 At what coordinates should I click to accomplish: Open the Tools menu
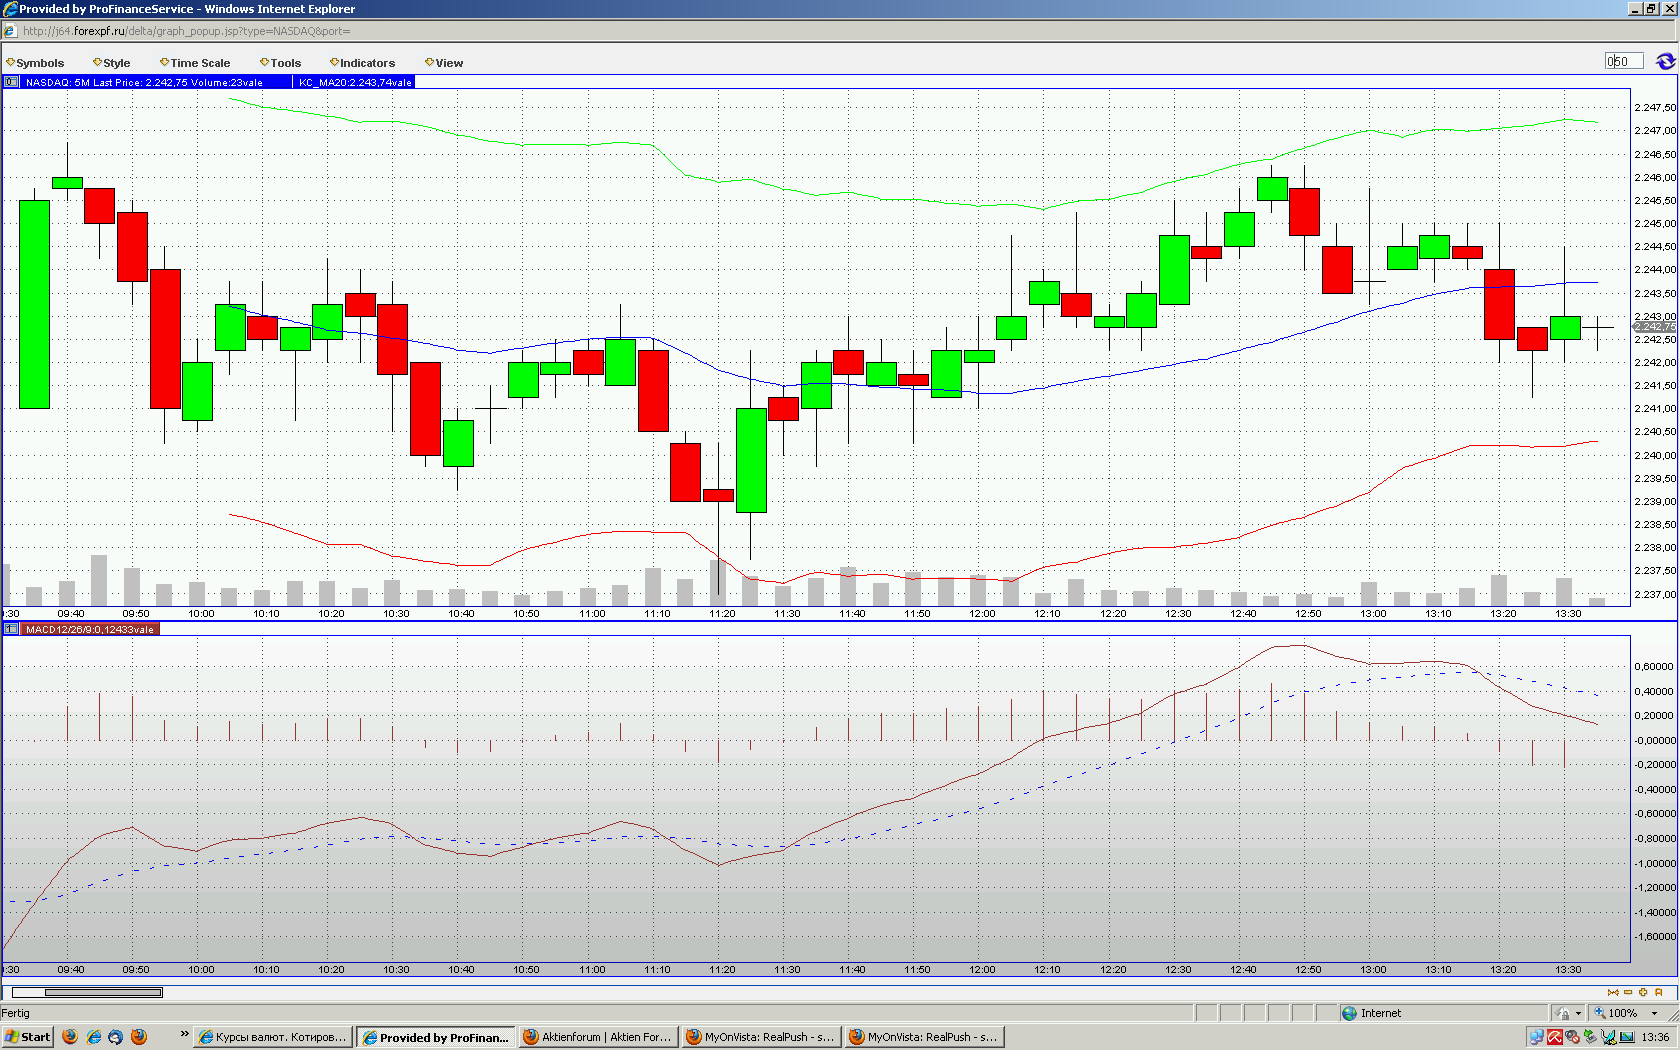click(x=280, y=63)
